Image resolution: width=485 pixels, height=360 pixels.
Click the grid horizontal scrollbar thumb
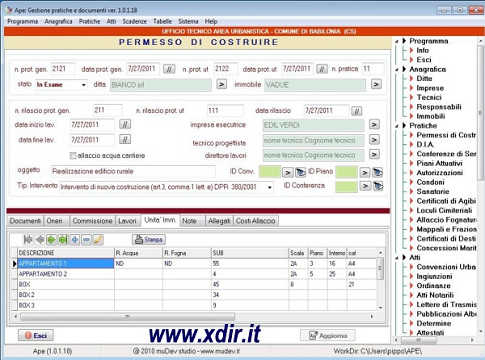coord(127,316)
